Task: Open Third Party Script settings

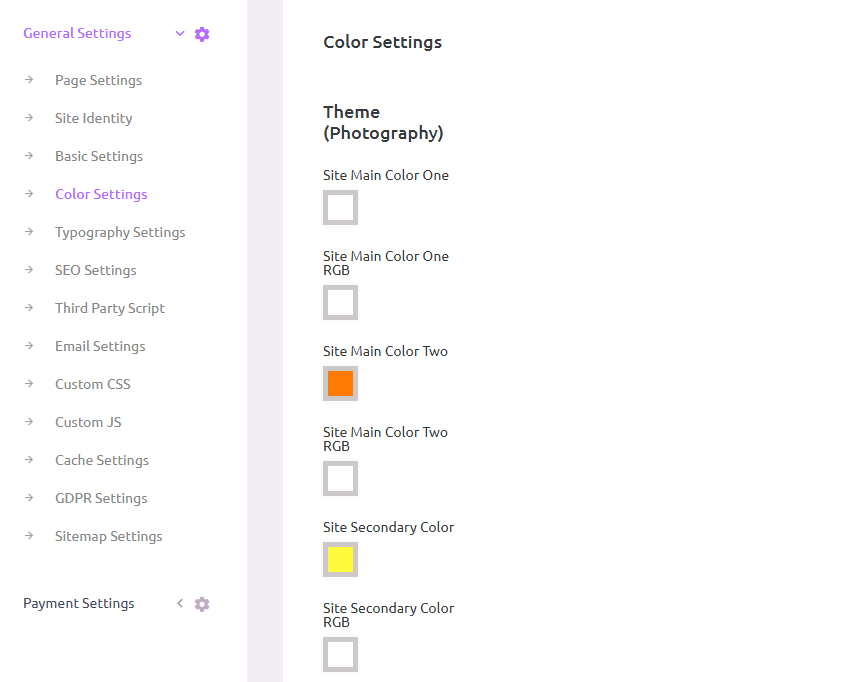Action: coord(109,308)
